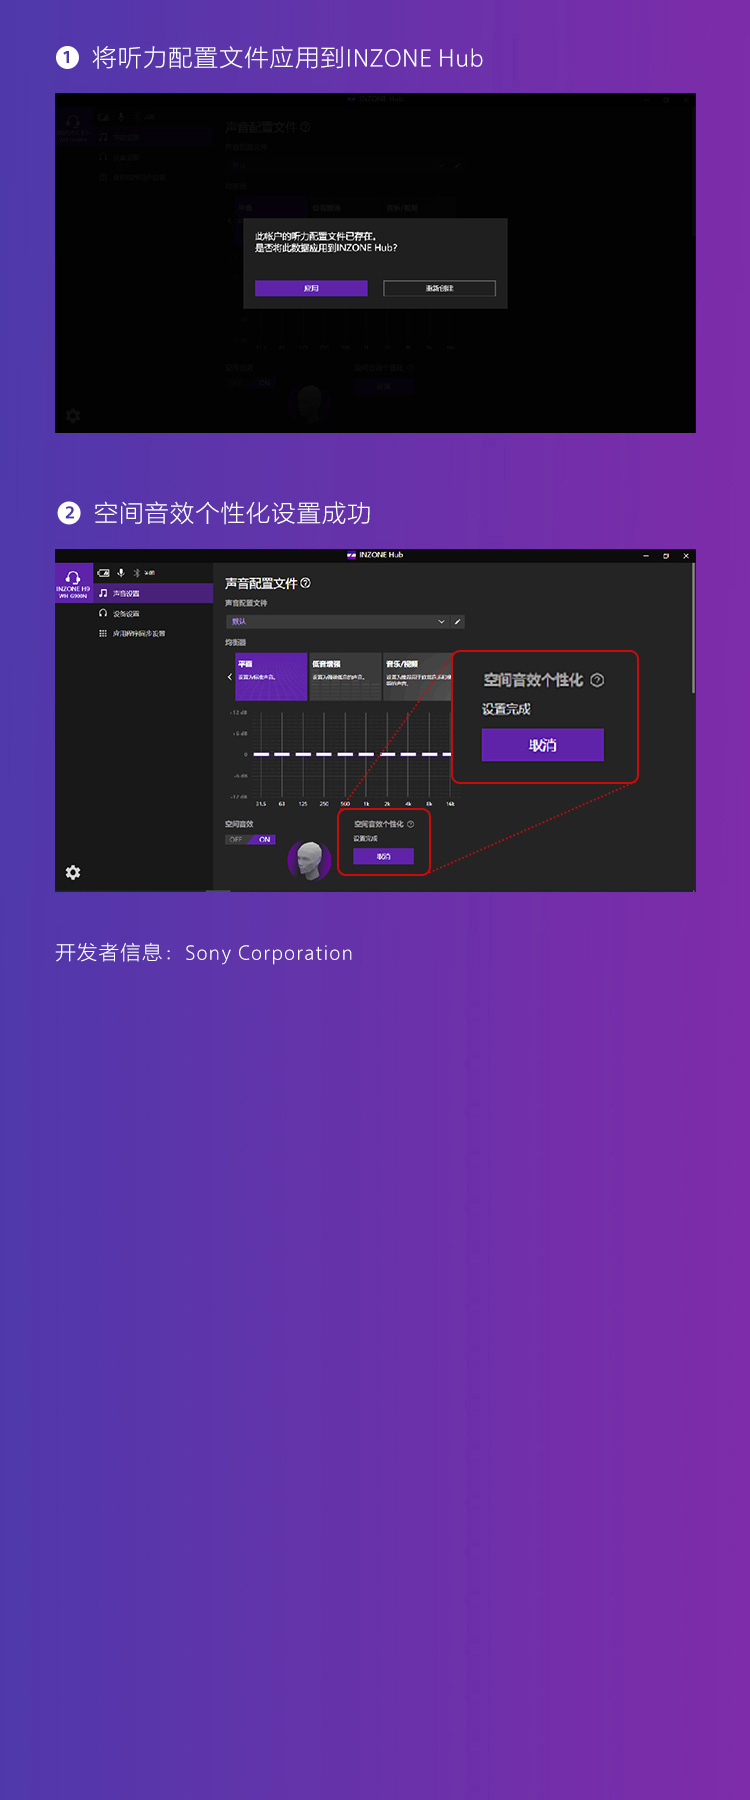750x1800 pixels.
Task: Click the 250 Hz equalizer slider
Action: click(x=324, y=754)
